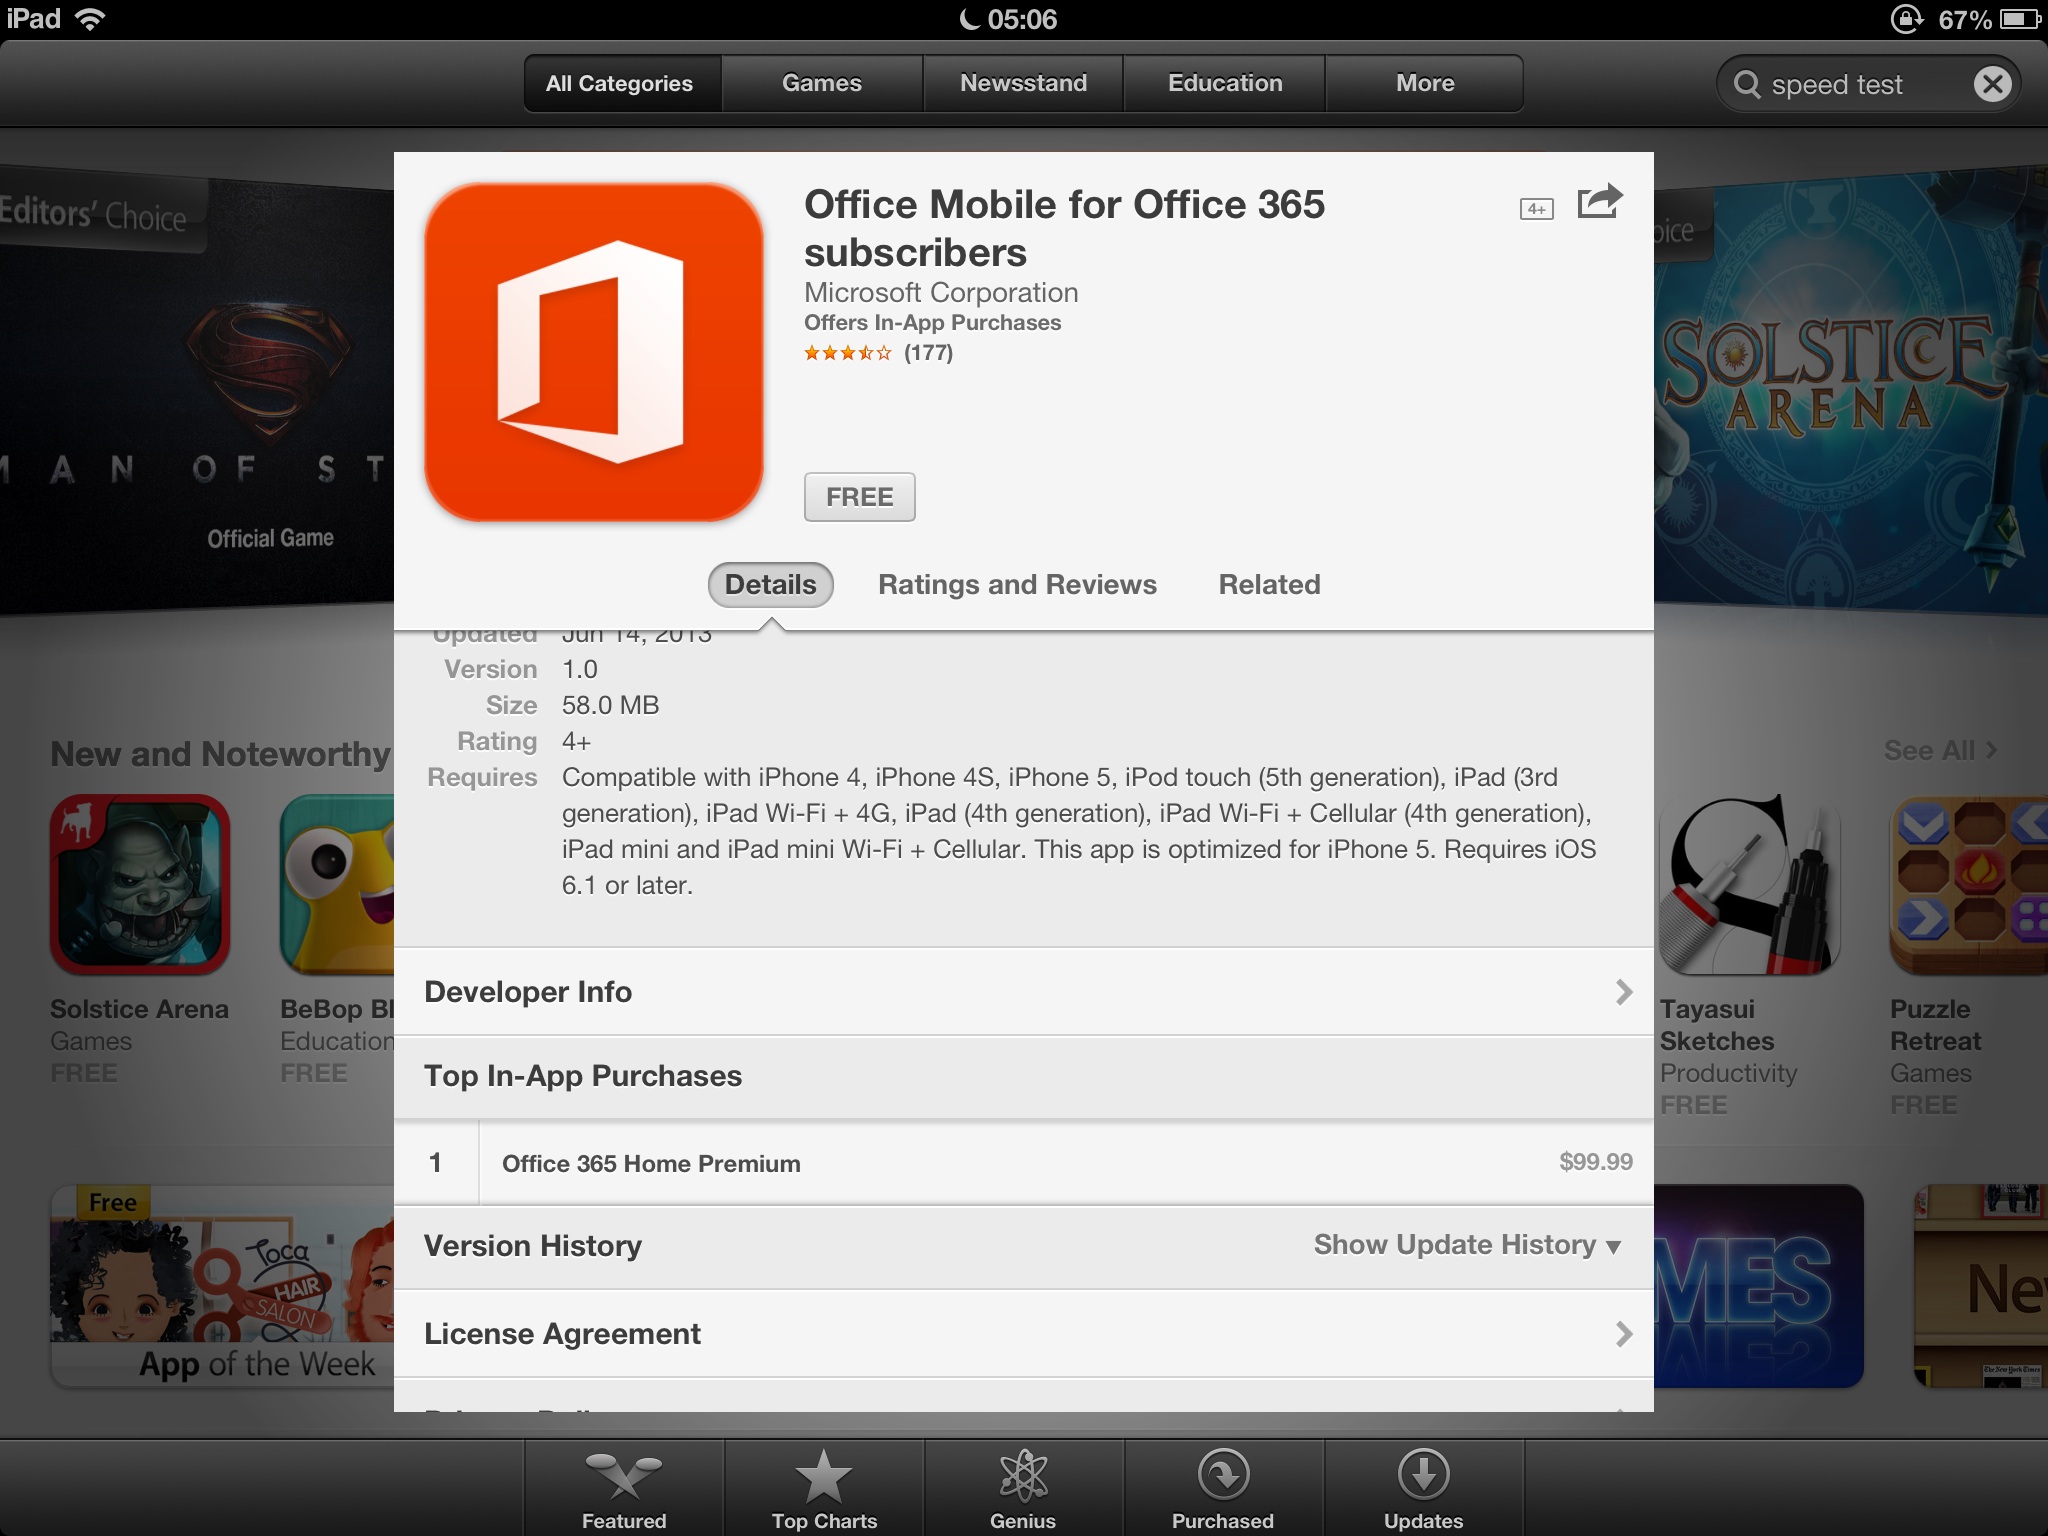Tap the Size 58.0 MB value
Image resolution: width=2048 pixels, height=1536 pixels.
coord(610,705)
